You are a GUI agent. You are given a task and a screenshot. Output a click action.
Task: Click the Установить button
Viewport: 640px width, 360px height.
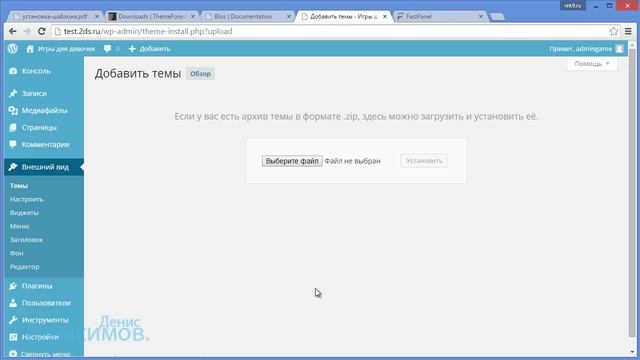point(424,161)
